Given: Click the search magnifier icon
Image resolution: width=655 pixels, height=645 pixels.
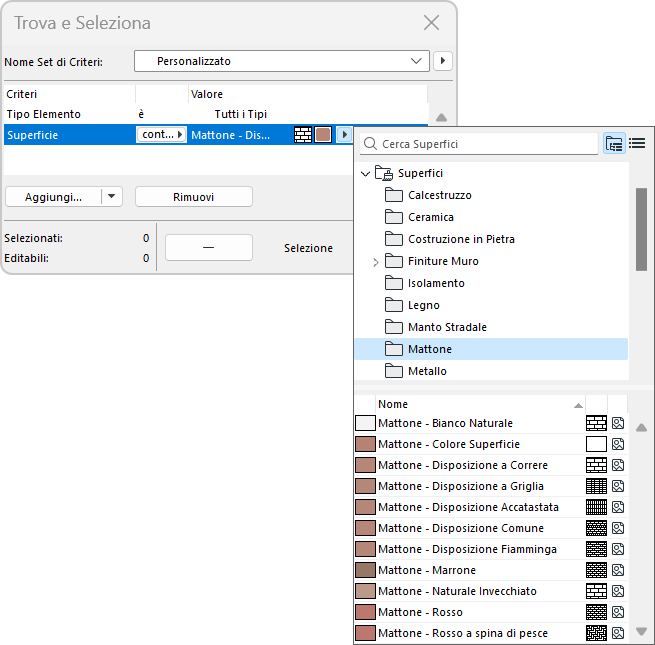Looking at the screenshot, I should tap(370, 144).
